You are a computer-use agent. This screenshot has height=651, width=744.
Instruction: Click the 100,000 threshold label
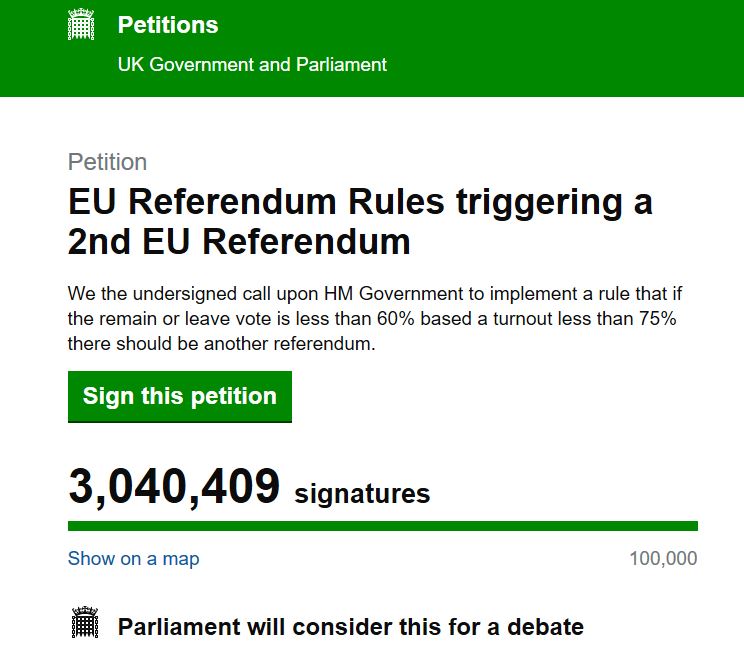663,558
